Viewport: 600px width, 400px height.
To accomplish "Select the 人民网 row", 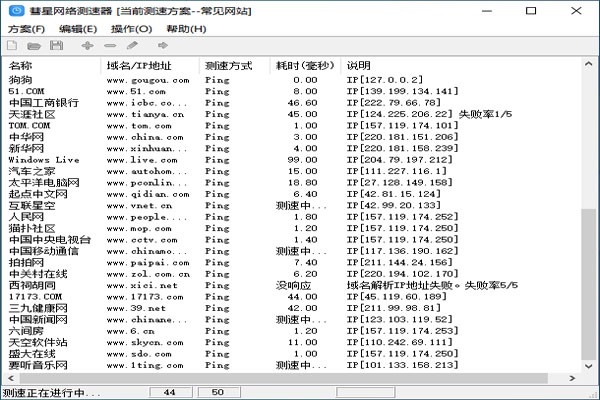I will (x=293, y=217).
